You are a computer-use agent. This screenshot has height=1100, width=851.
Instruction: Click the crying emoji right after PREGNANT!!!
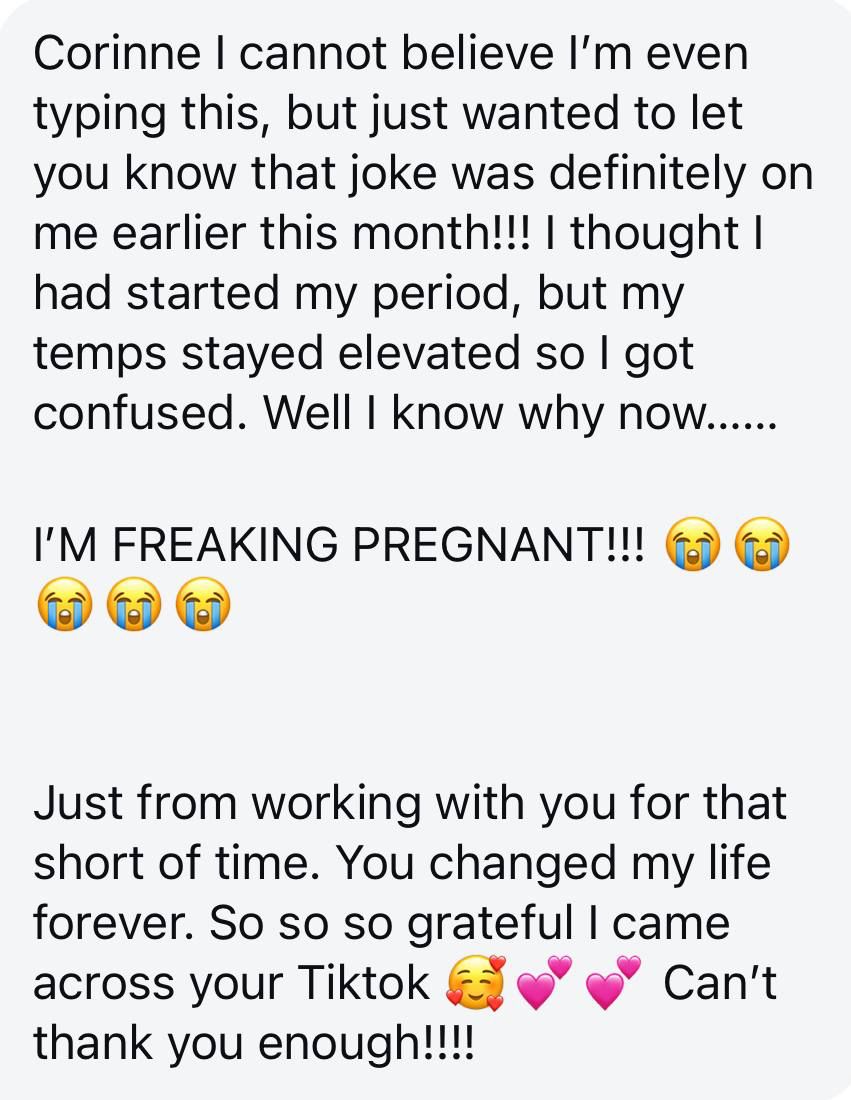(x=692, y=544)
